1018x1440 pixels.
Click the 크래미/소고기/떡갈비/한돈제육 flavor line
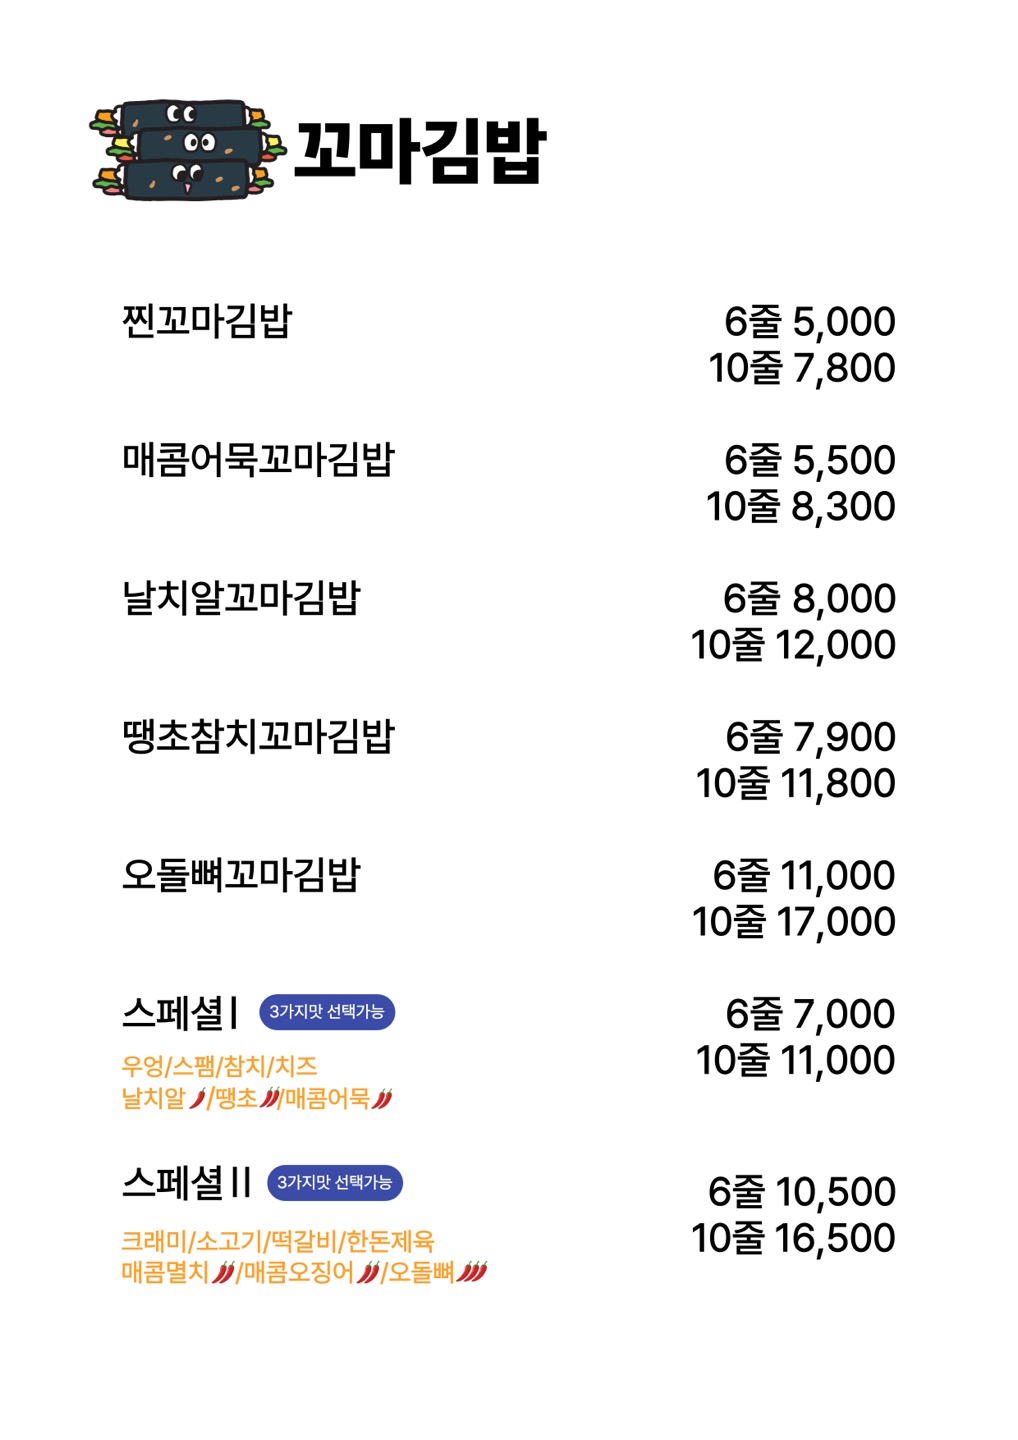click(278, 1242)
